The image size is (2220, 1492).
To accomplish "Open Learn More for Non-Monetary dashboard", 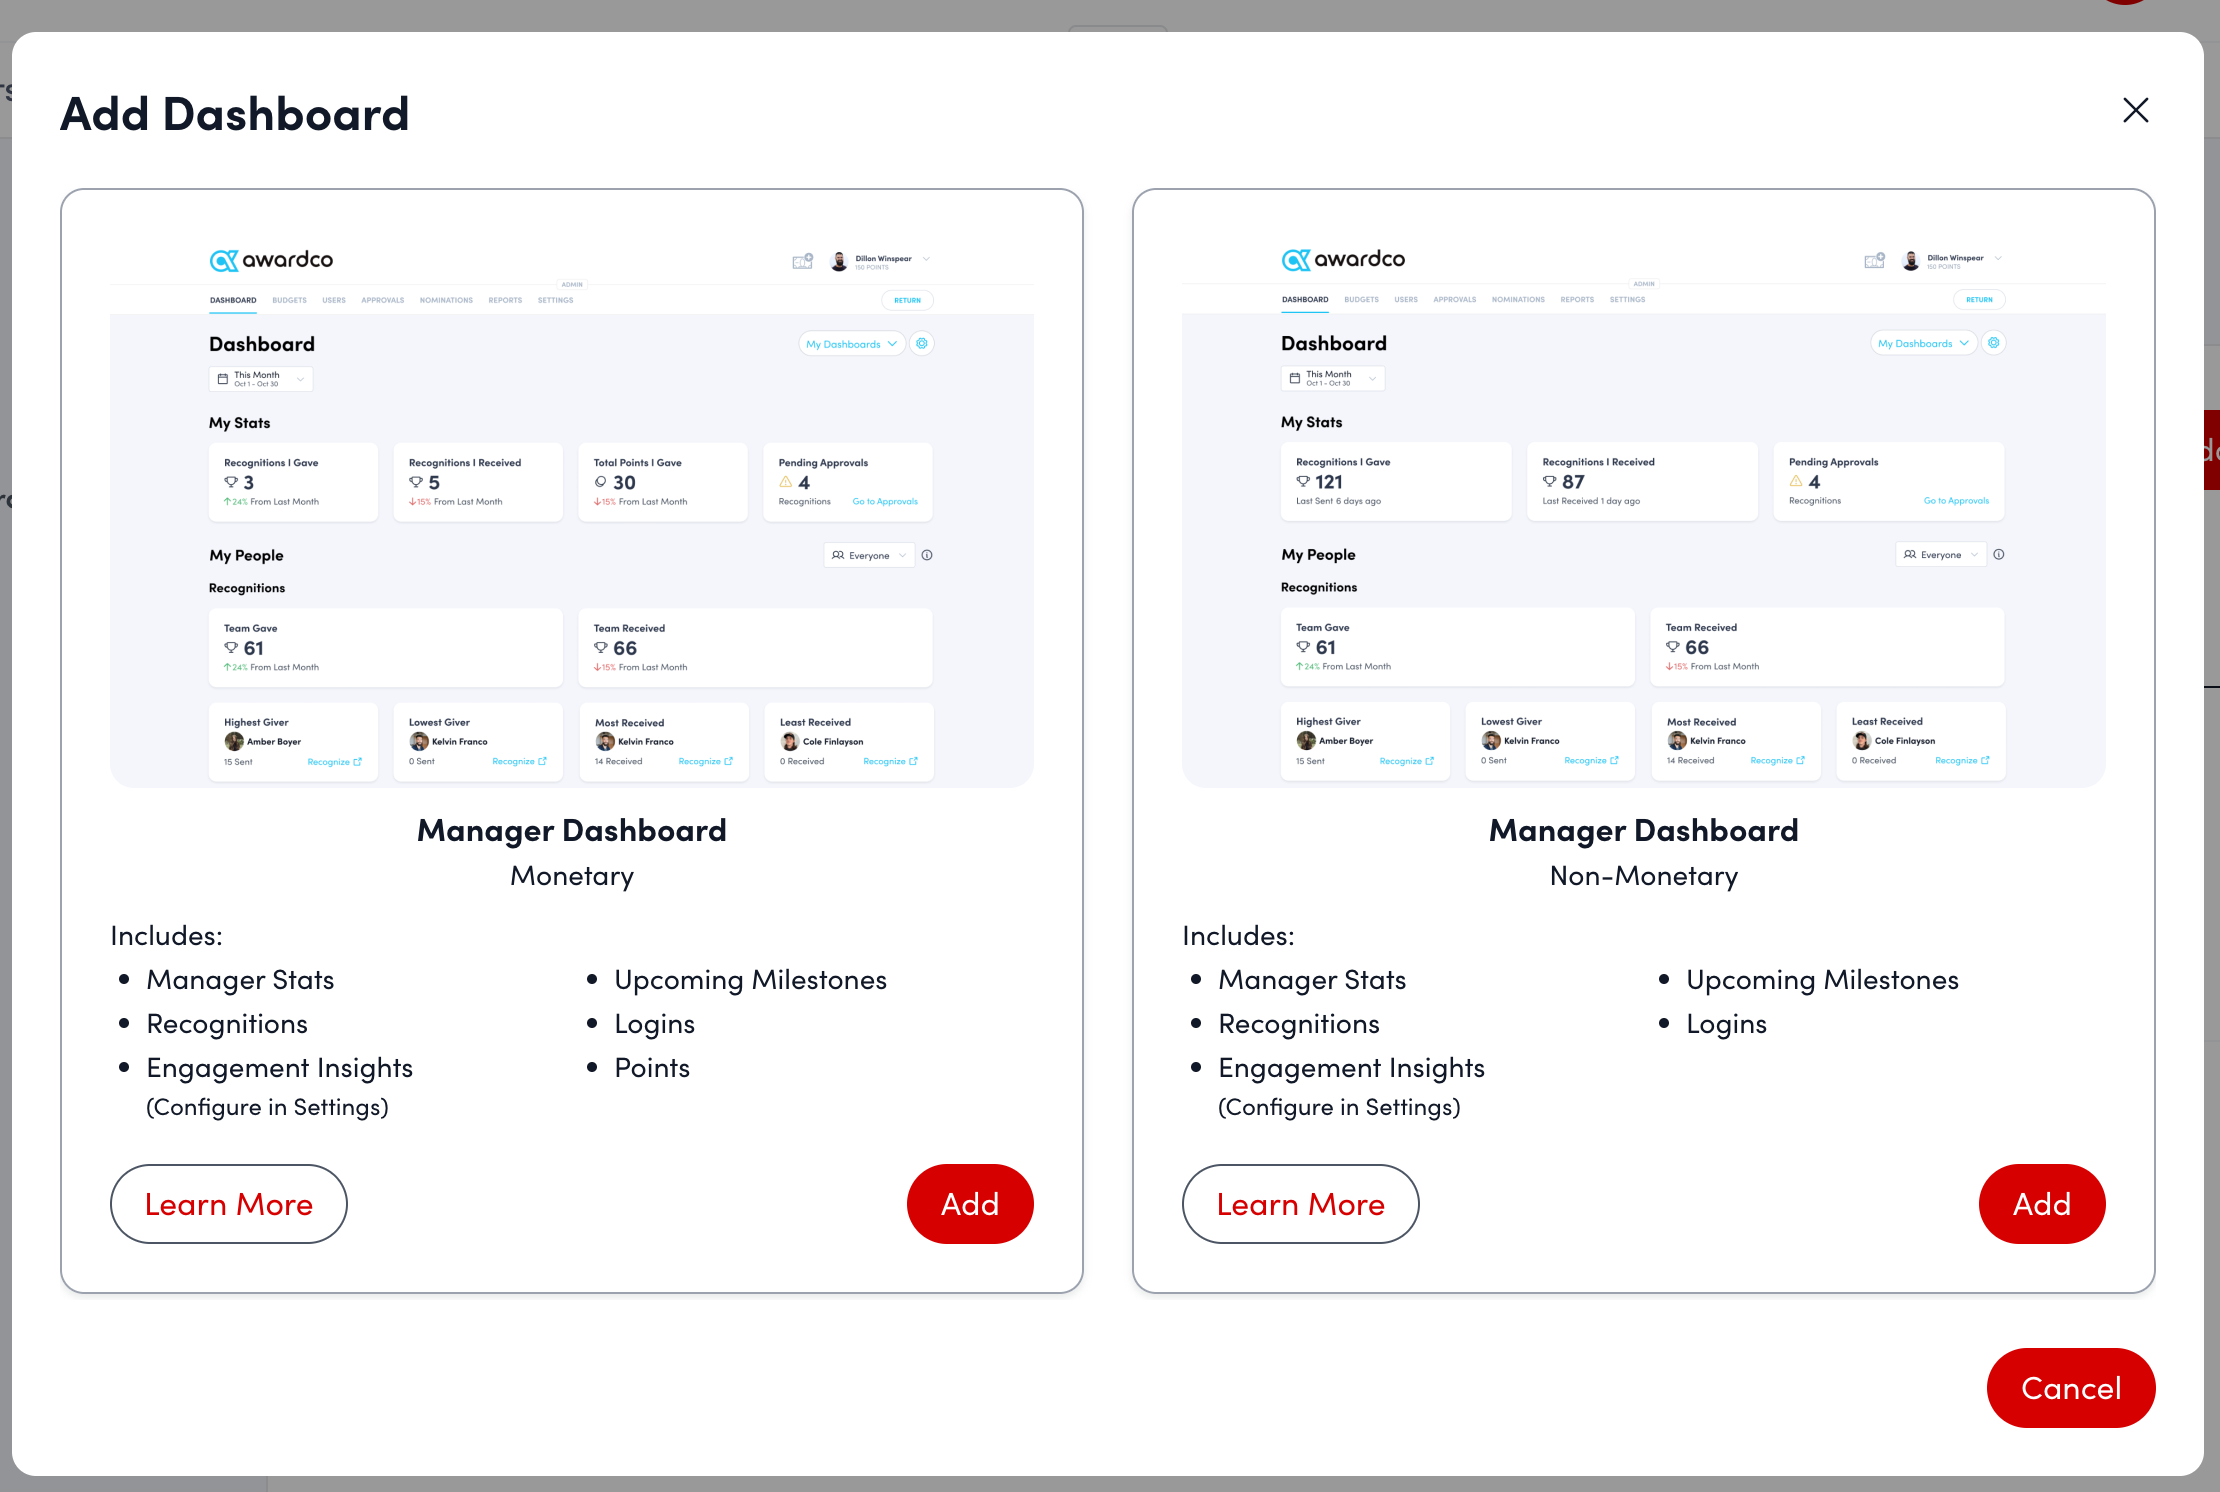I will [1300, 1204].
